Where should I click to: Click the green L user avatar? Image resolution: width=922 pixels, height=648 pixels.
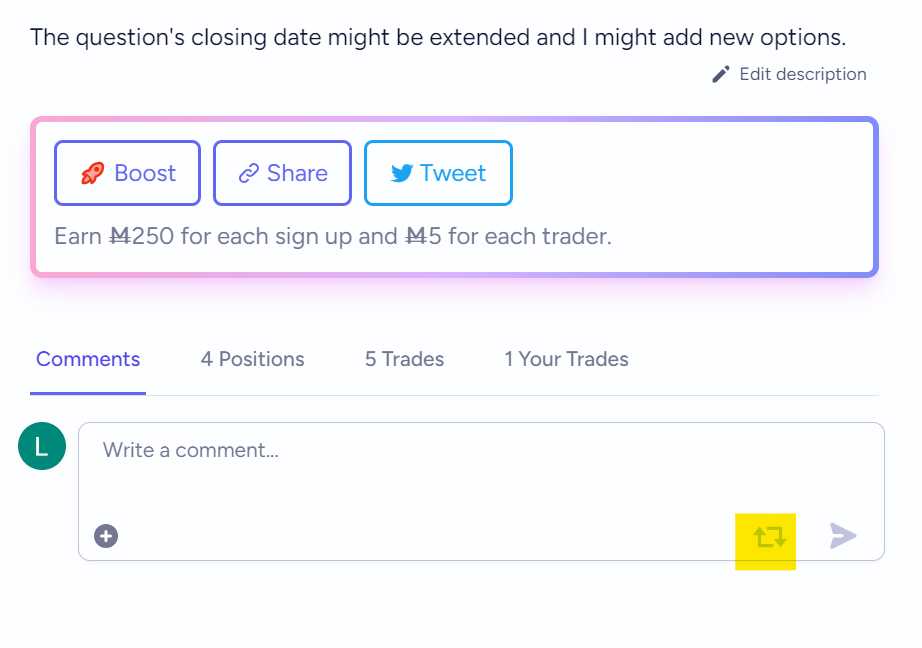pos(42,446)
